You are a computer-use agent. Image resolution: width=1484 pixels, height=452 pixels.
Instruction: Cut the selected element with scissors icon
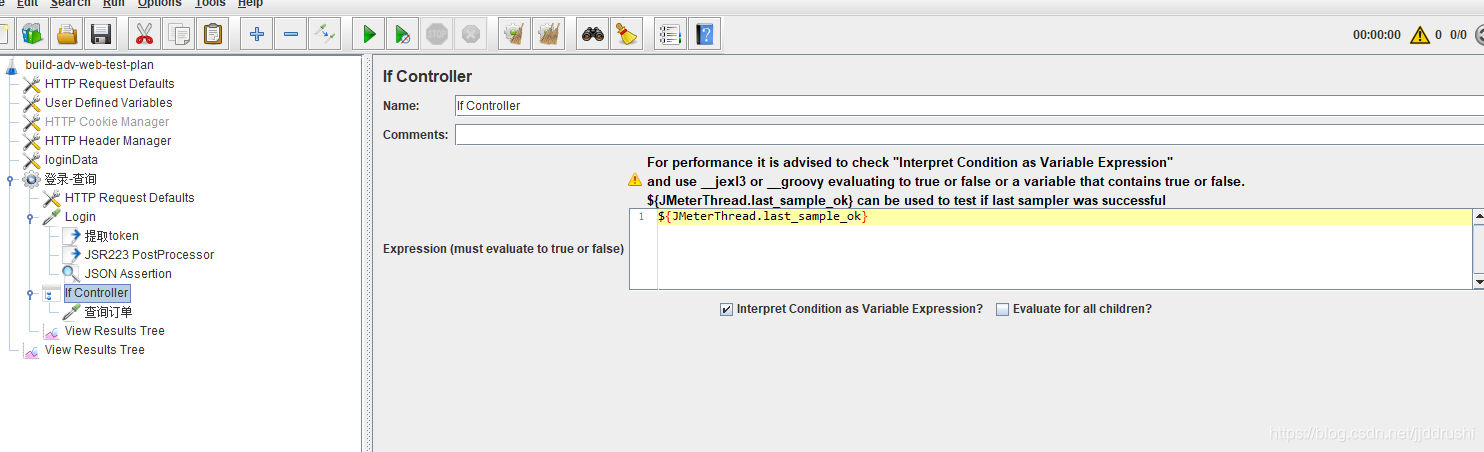145,35
